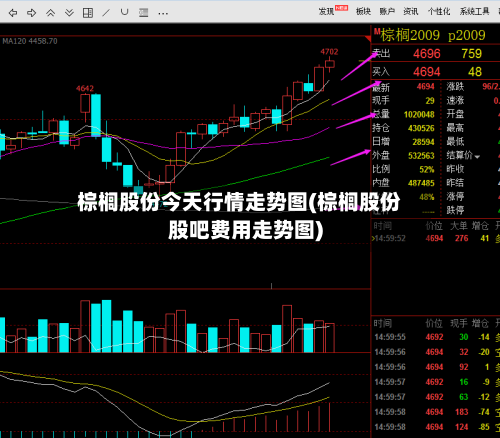The height and width of the screenshot is (438, 500).
Task: Open the 资讯 menu
Action: [x=411, y=12]
